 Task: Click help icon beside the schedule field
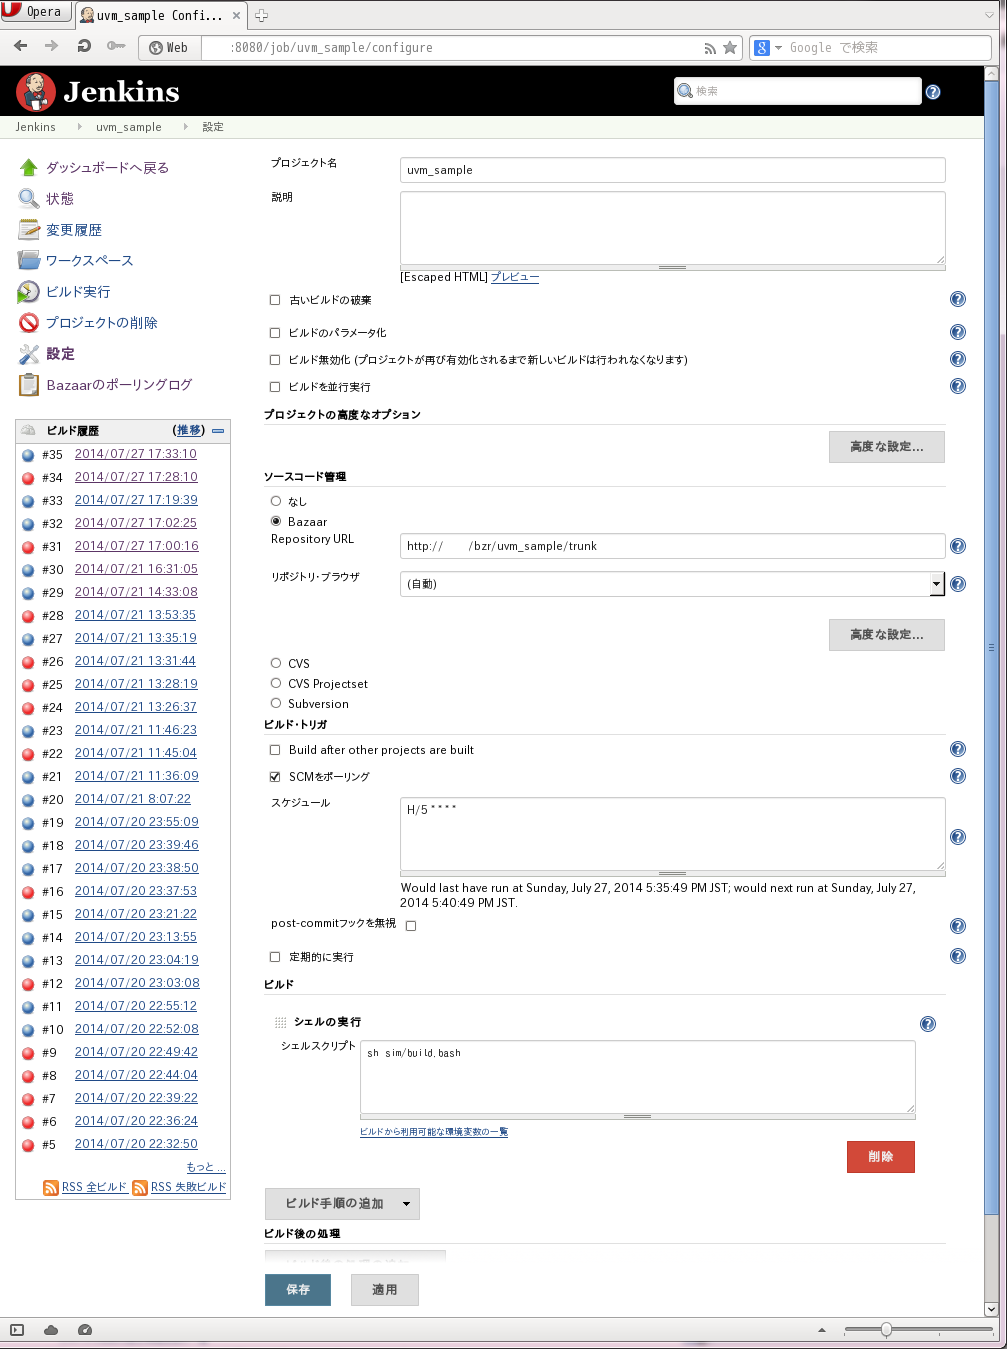[958, 837]
